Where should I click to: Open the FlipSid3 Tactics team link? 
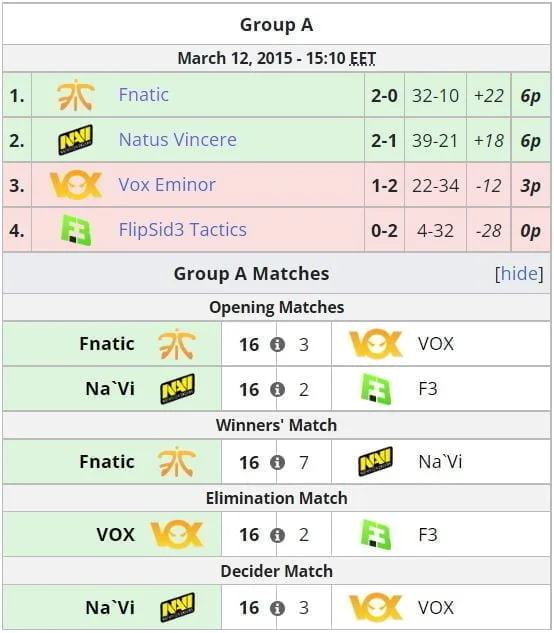pyautogui.click(x=183, y=230)
